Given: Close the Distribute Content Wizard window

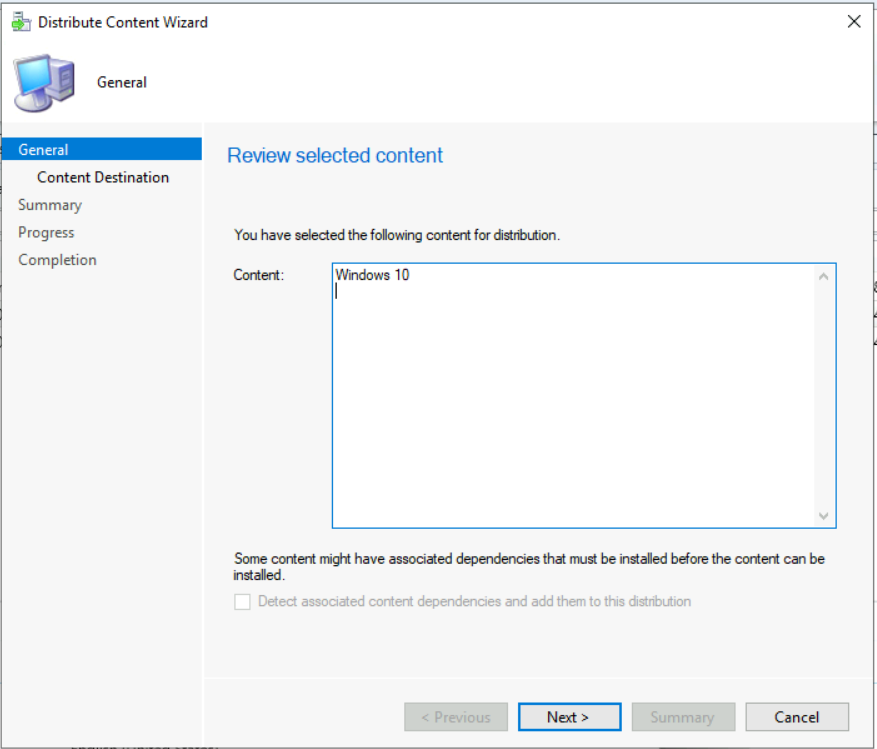Looking at the screenshot, I should coord(854,22).
